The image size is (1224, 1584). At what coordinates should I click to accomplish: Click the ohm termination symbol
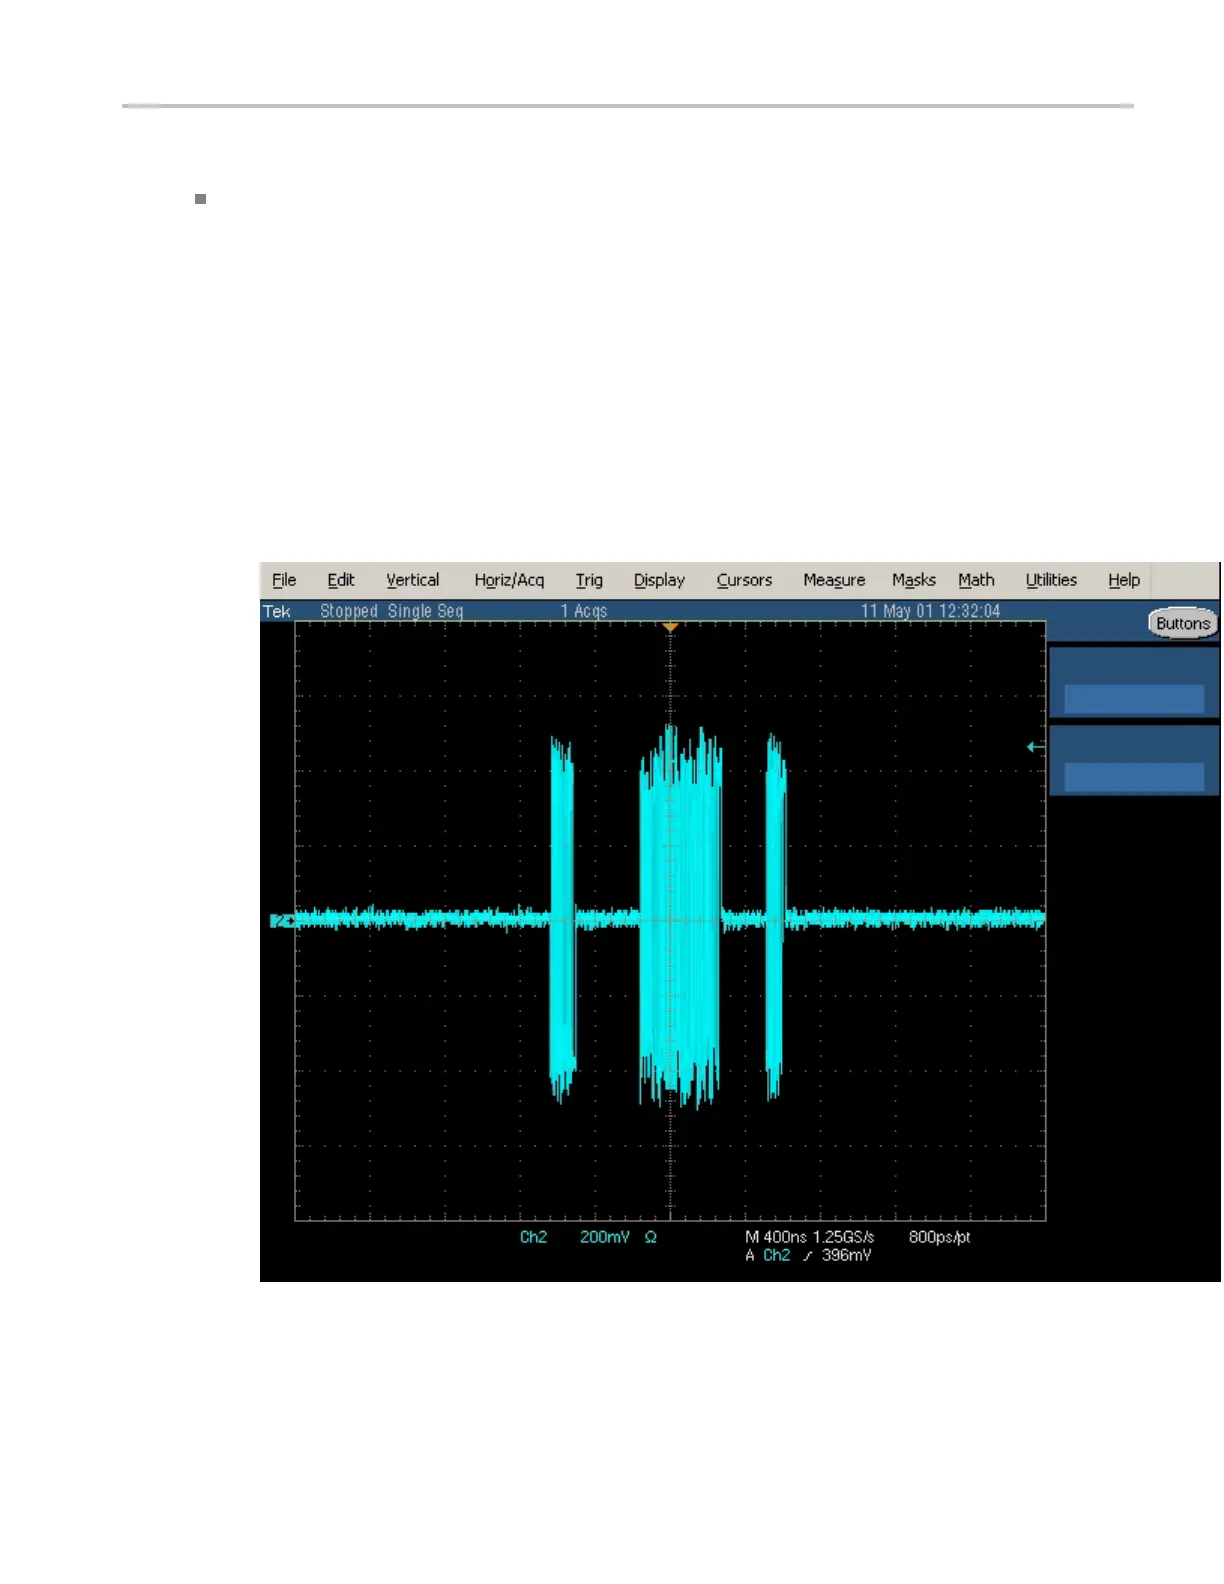tap(651, 1237)
